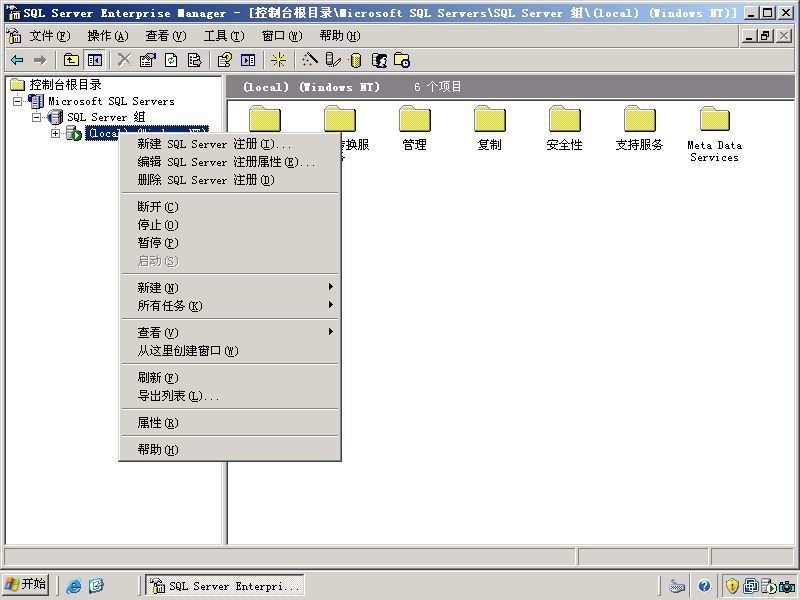Open the 工具(T) menu
This screenshot has height=600, width=800.
coord(224,36)
